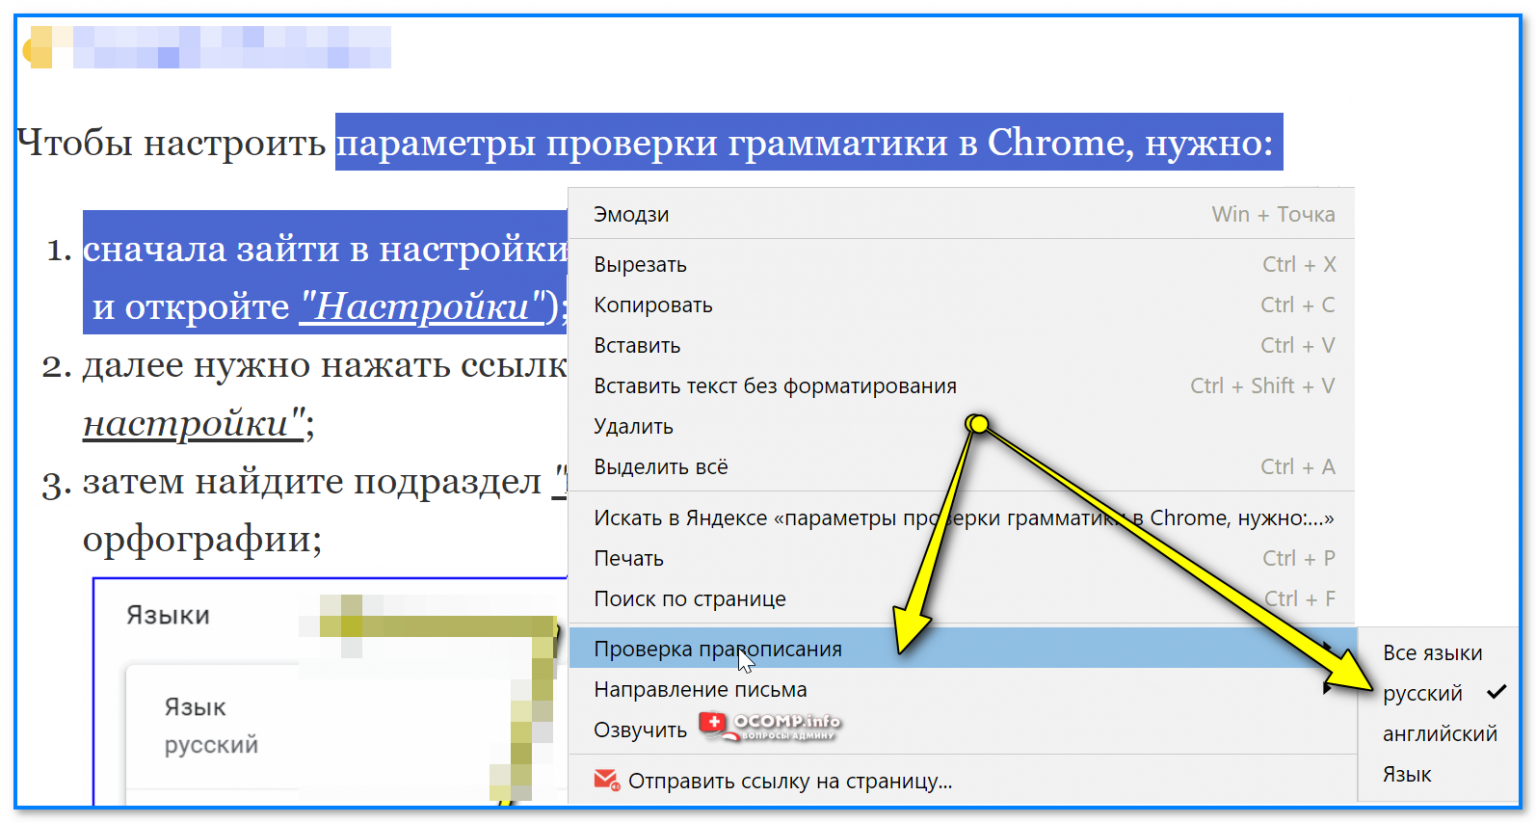The image size is (1536, 823).
Task: Select 'Вырезать' from the context menu
Action: [962, 265]
